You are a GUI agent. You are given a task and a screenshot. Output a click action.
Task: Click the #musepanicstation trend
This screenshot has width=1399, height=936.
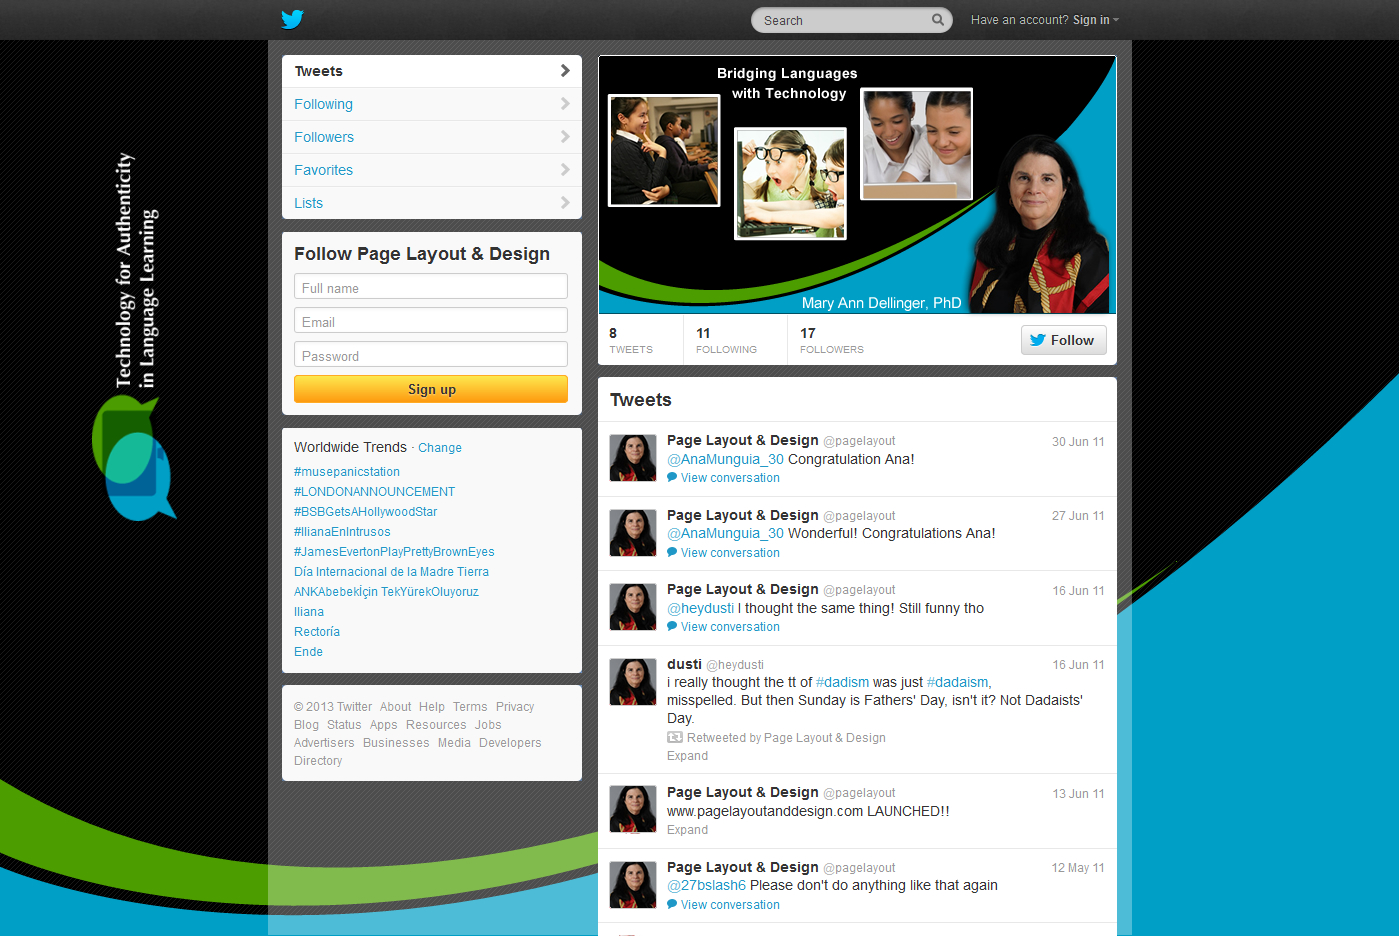pyautogui.click(x=347, y=472)
